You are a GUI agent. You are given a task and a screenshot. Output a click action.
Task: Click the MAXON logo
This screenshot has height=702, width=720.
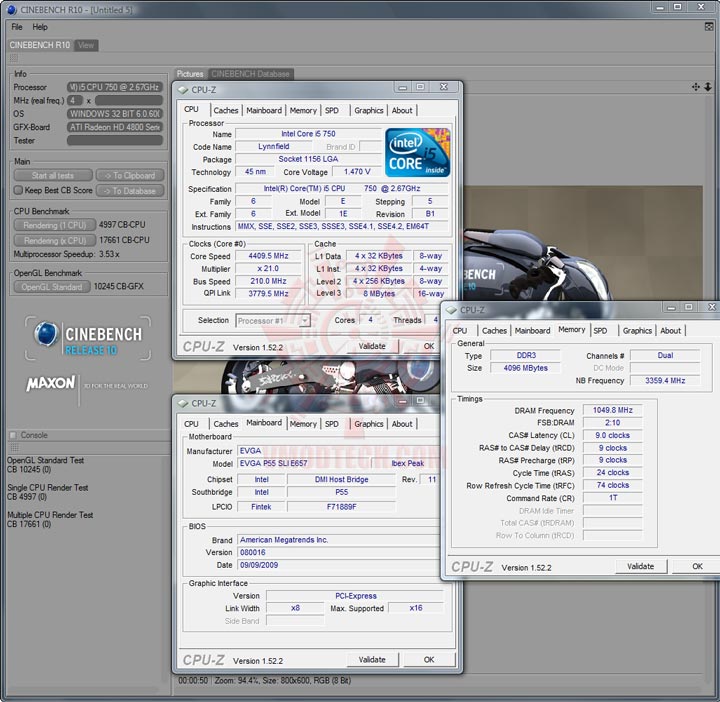click(51, 383)
